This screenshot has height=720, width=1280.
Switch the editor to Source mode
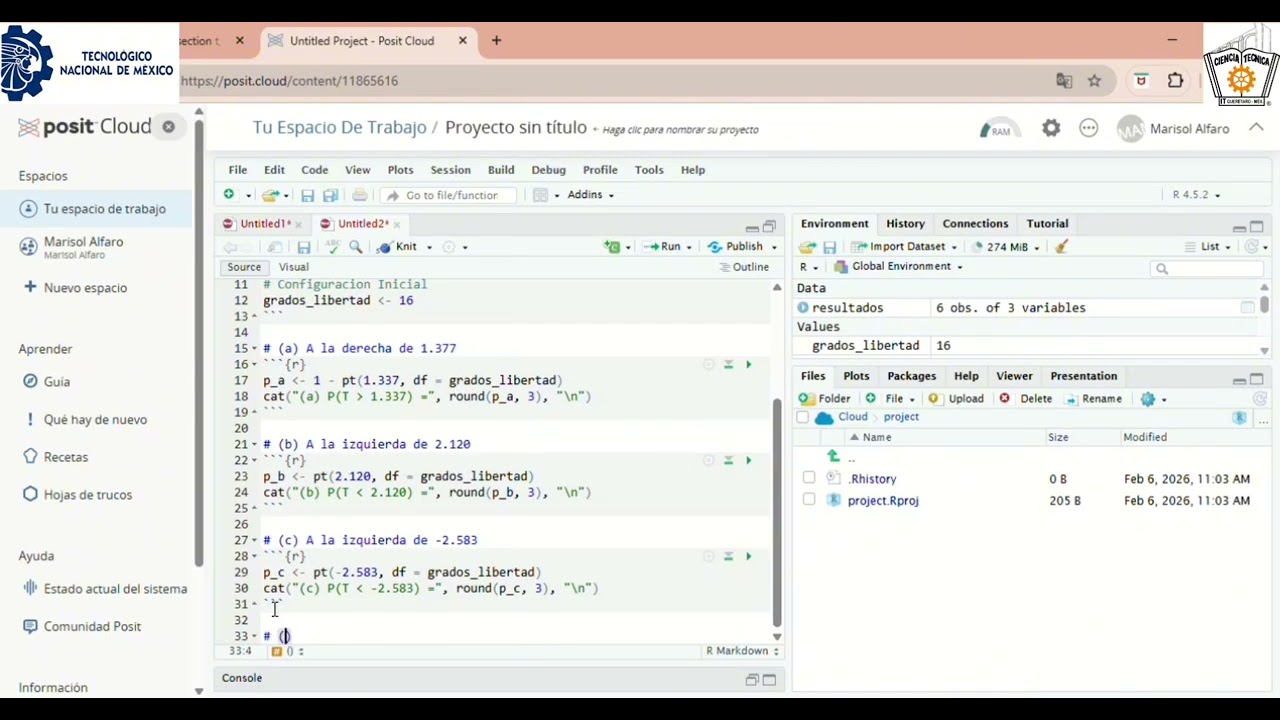244,267
